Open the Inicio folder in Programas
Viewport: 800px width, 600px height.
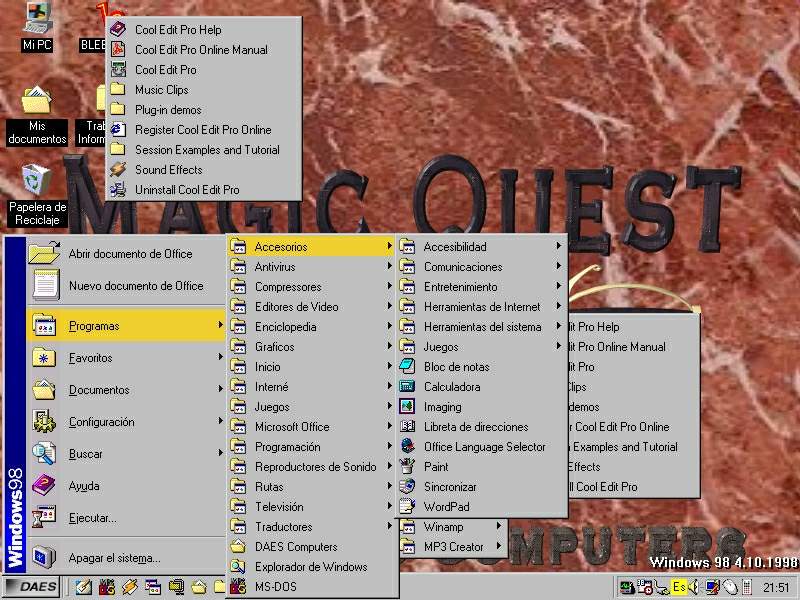[x=312, y=366]
